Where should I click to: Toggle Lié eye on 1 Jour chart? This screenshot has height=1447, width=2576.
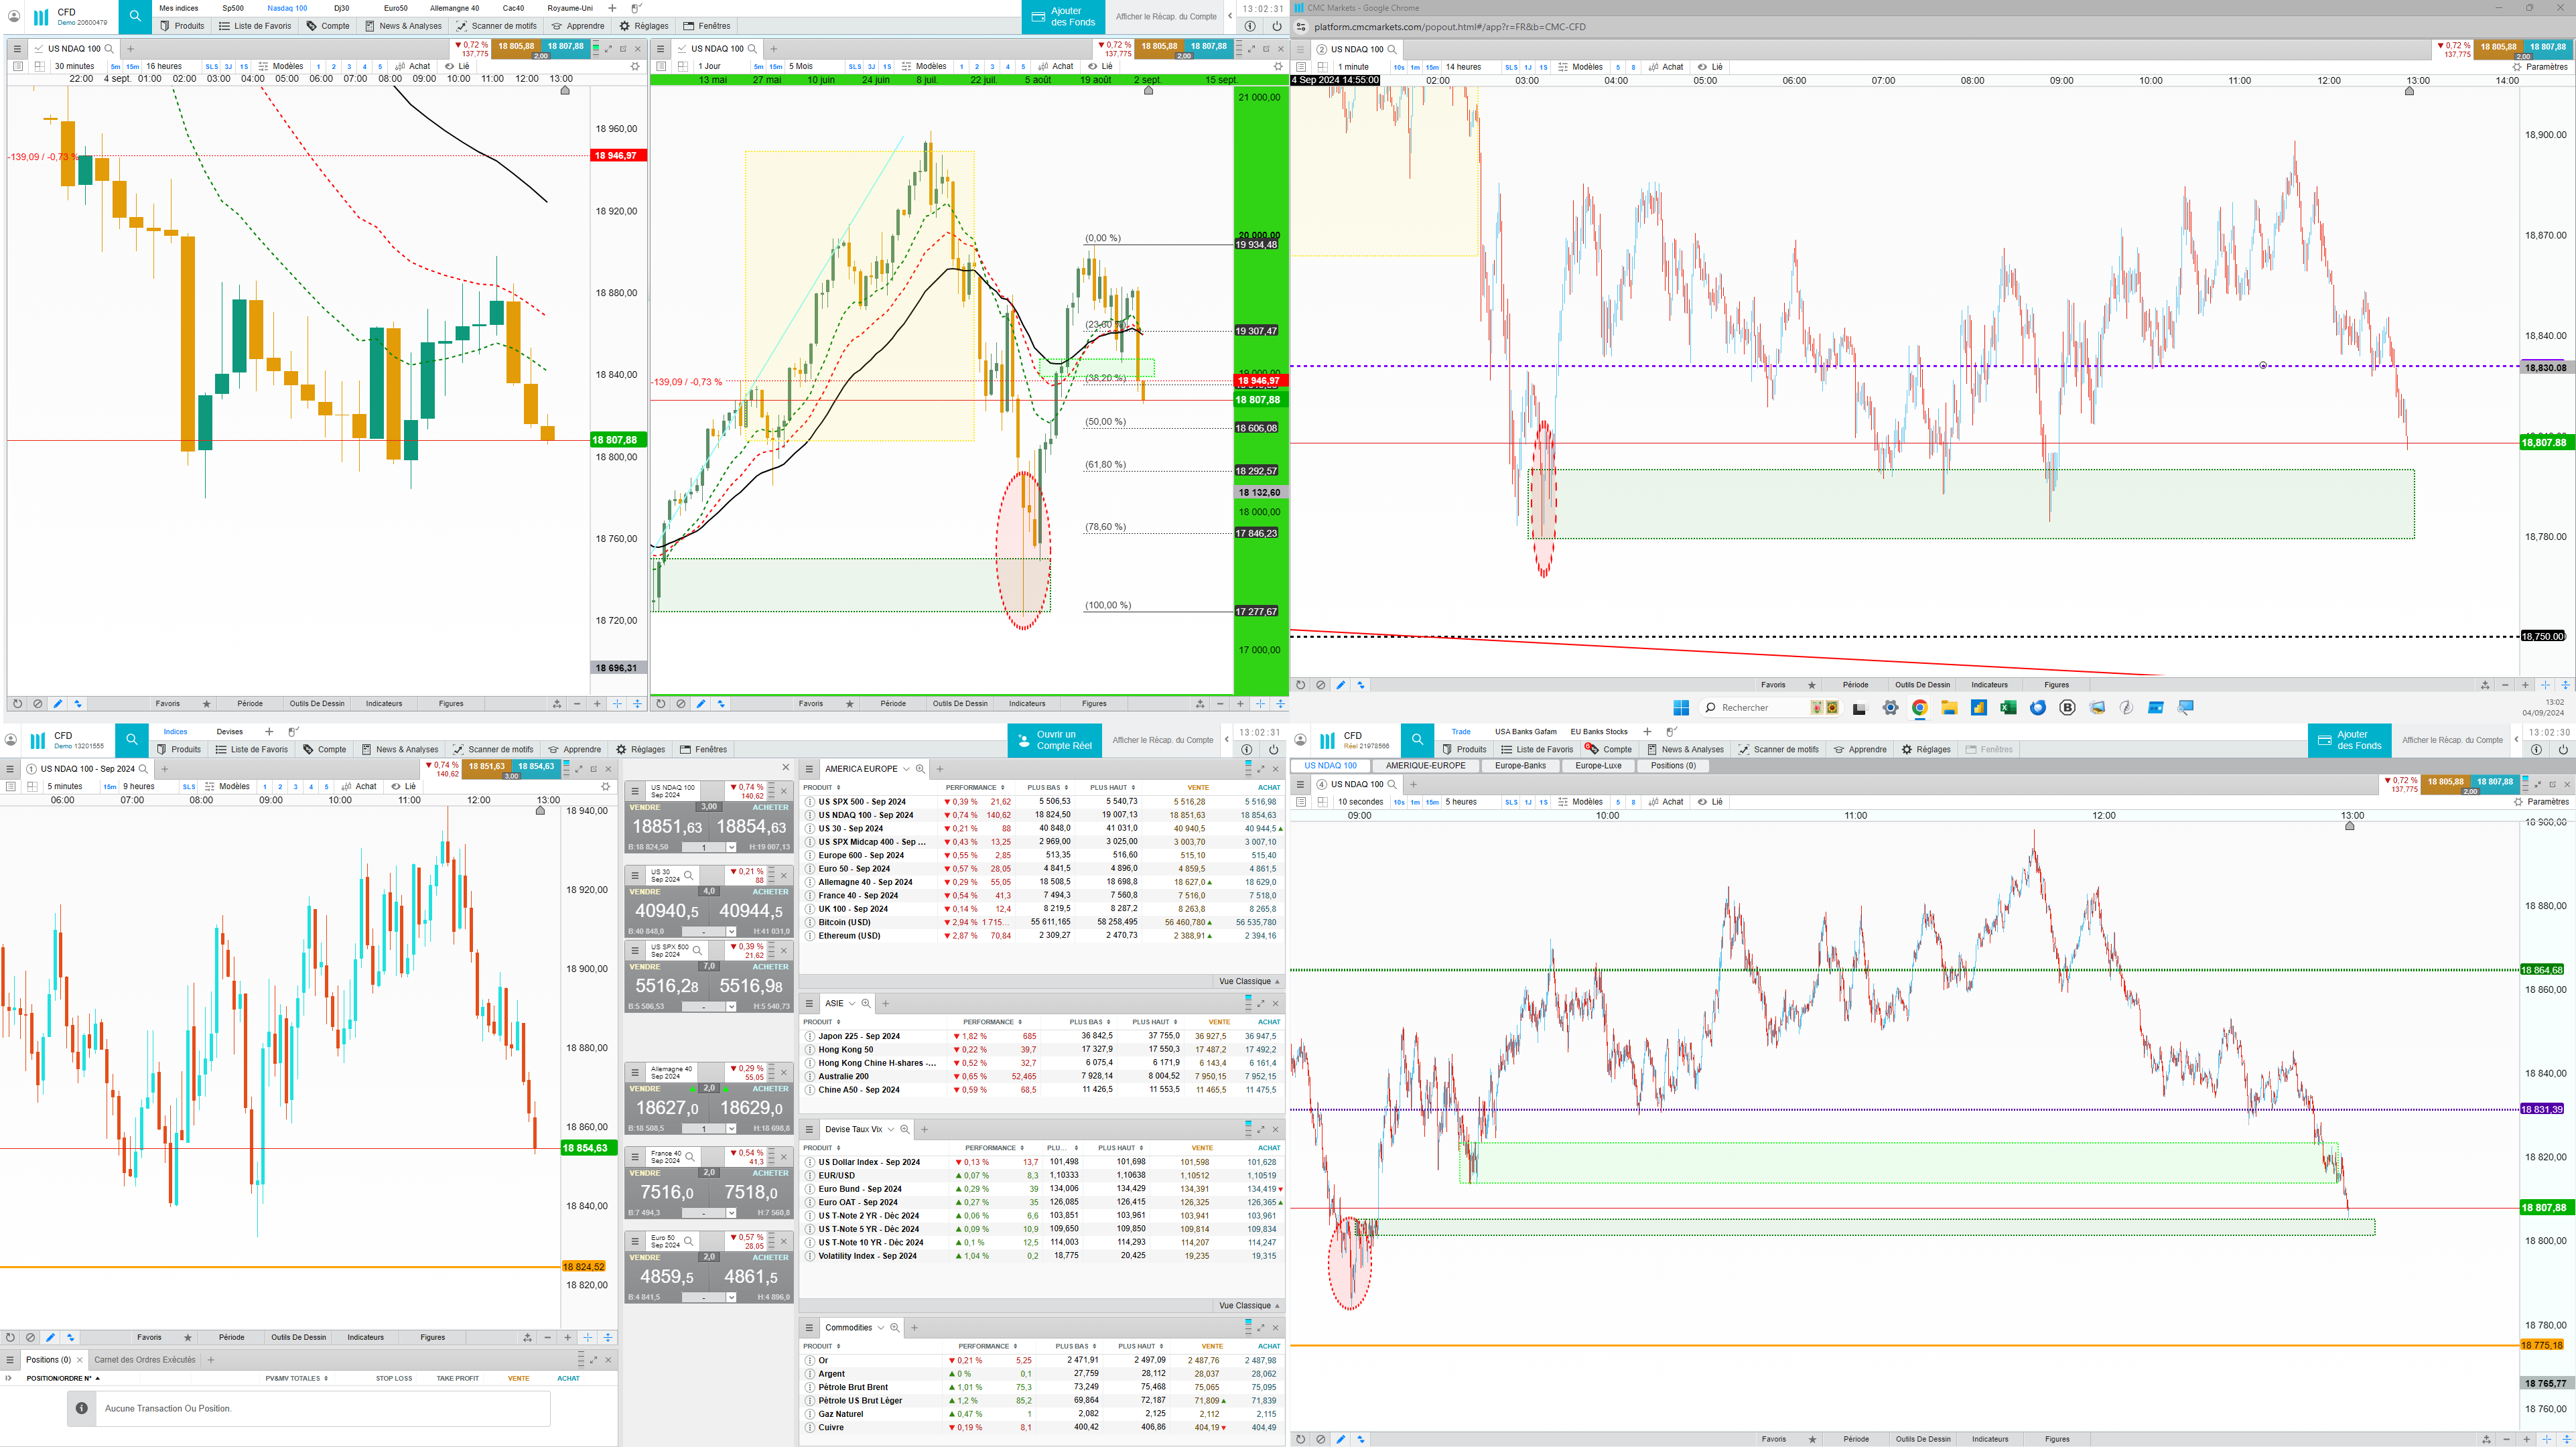point(1092,67)
